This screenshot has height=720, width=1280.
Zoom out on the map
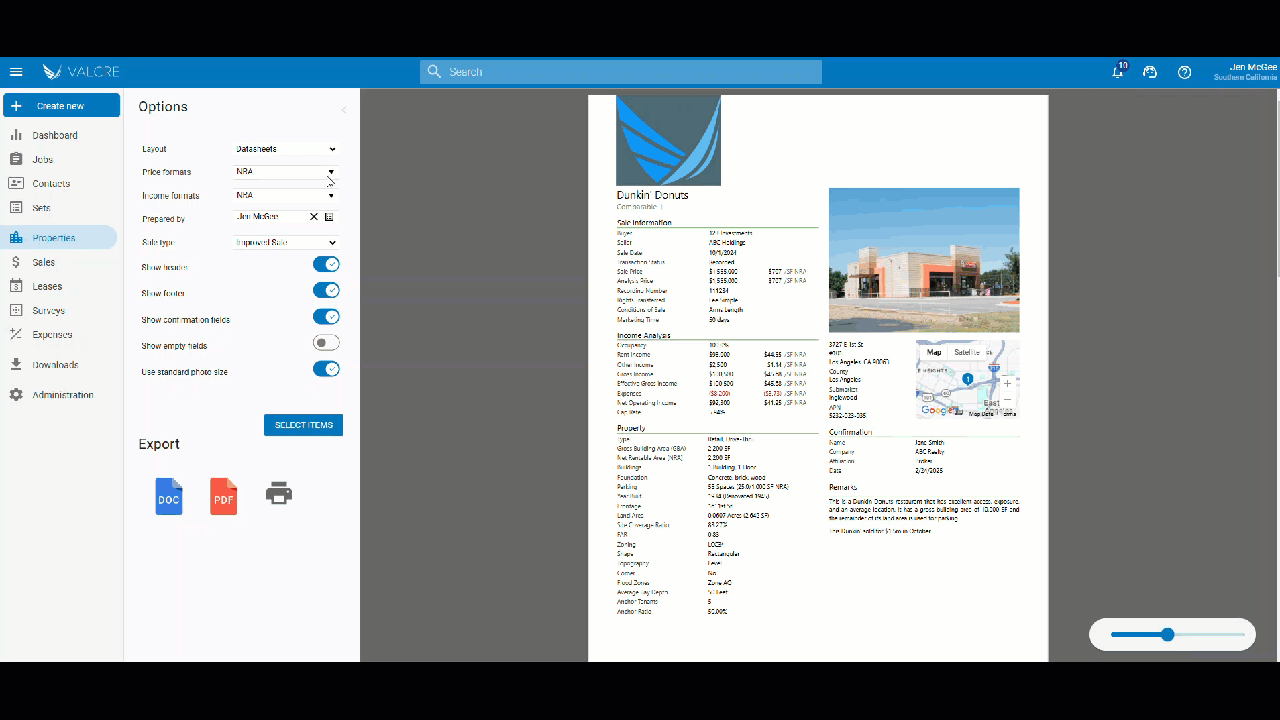tap(1007, 399)
